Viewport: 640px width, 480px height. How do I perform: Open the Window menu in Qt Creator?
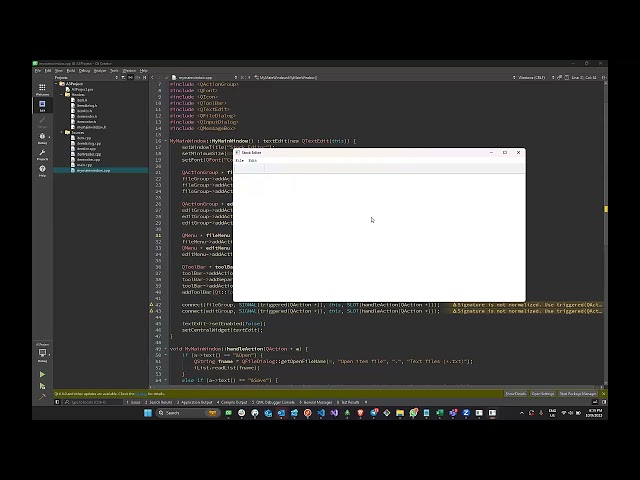tap(129, 71)
